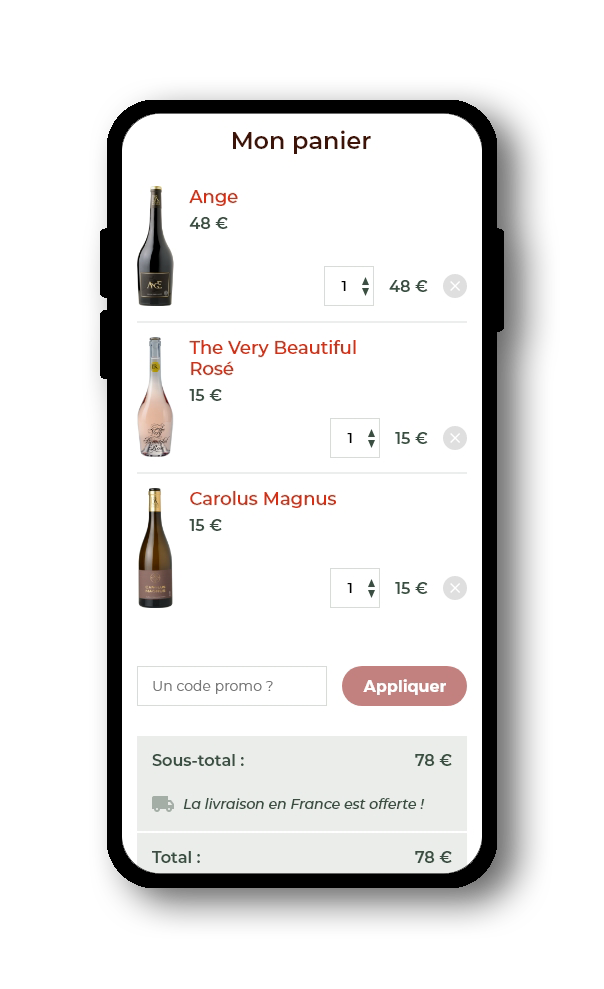Click the Ange bottle thumbnail
This screenshot has height=989, width=604.
pyautogui.click(x=155, y=246)
